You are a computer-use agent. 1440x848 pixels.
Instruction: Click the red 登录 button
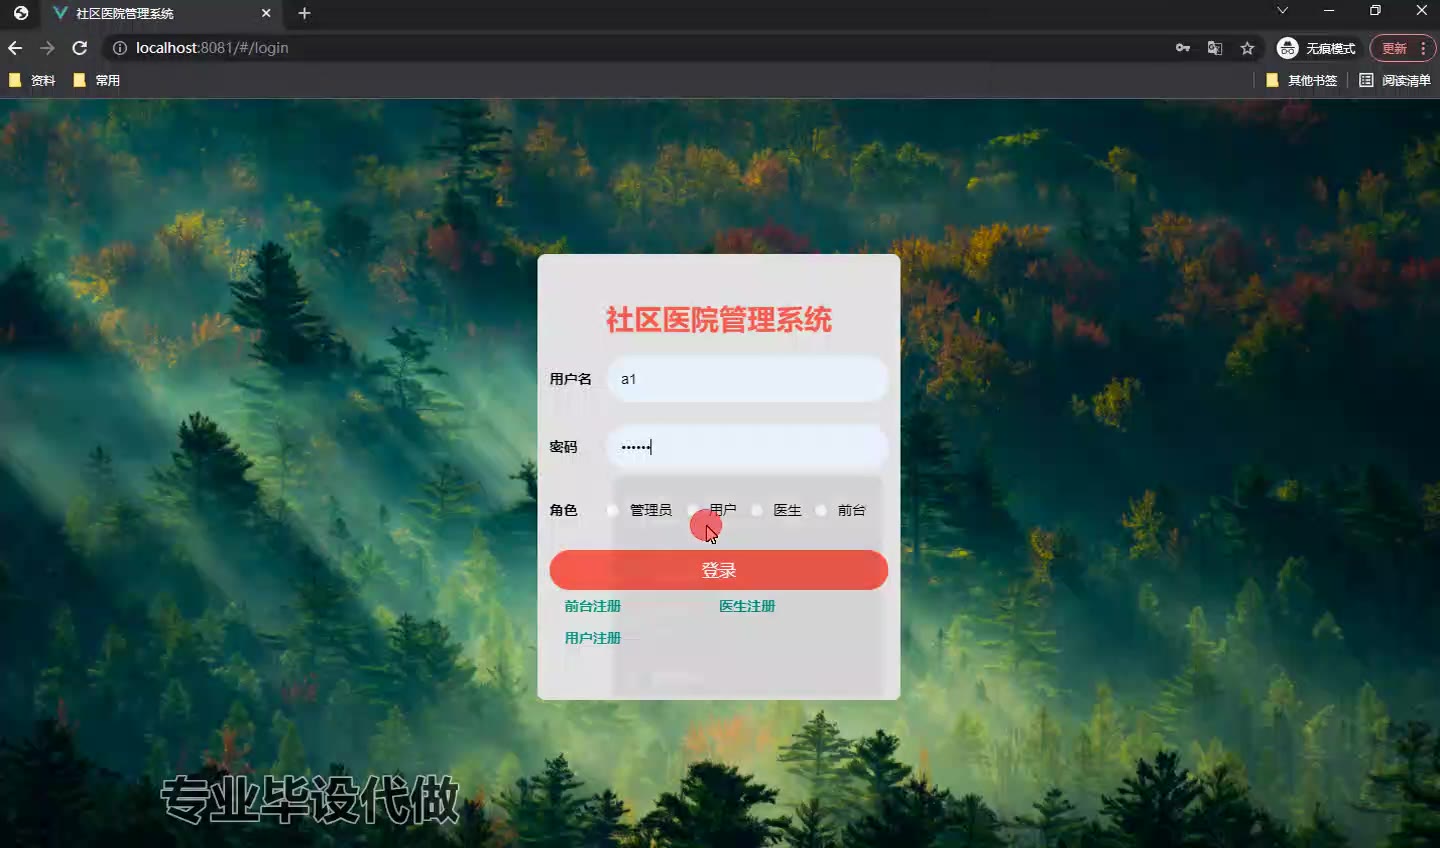pyautogui.click(x=718, y=570)
